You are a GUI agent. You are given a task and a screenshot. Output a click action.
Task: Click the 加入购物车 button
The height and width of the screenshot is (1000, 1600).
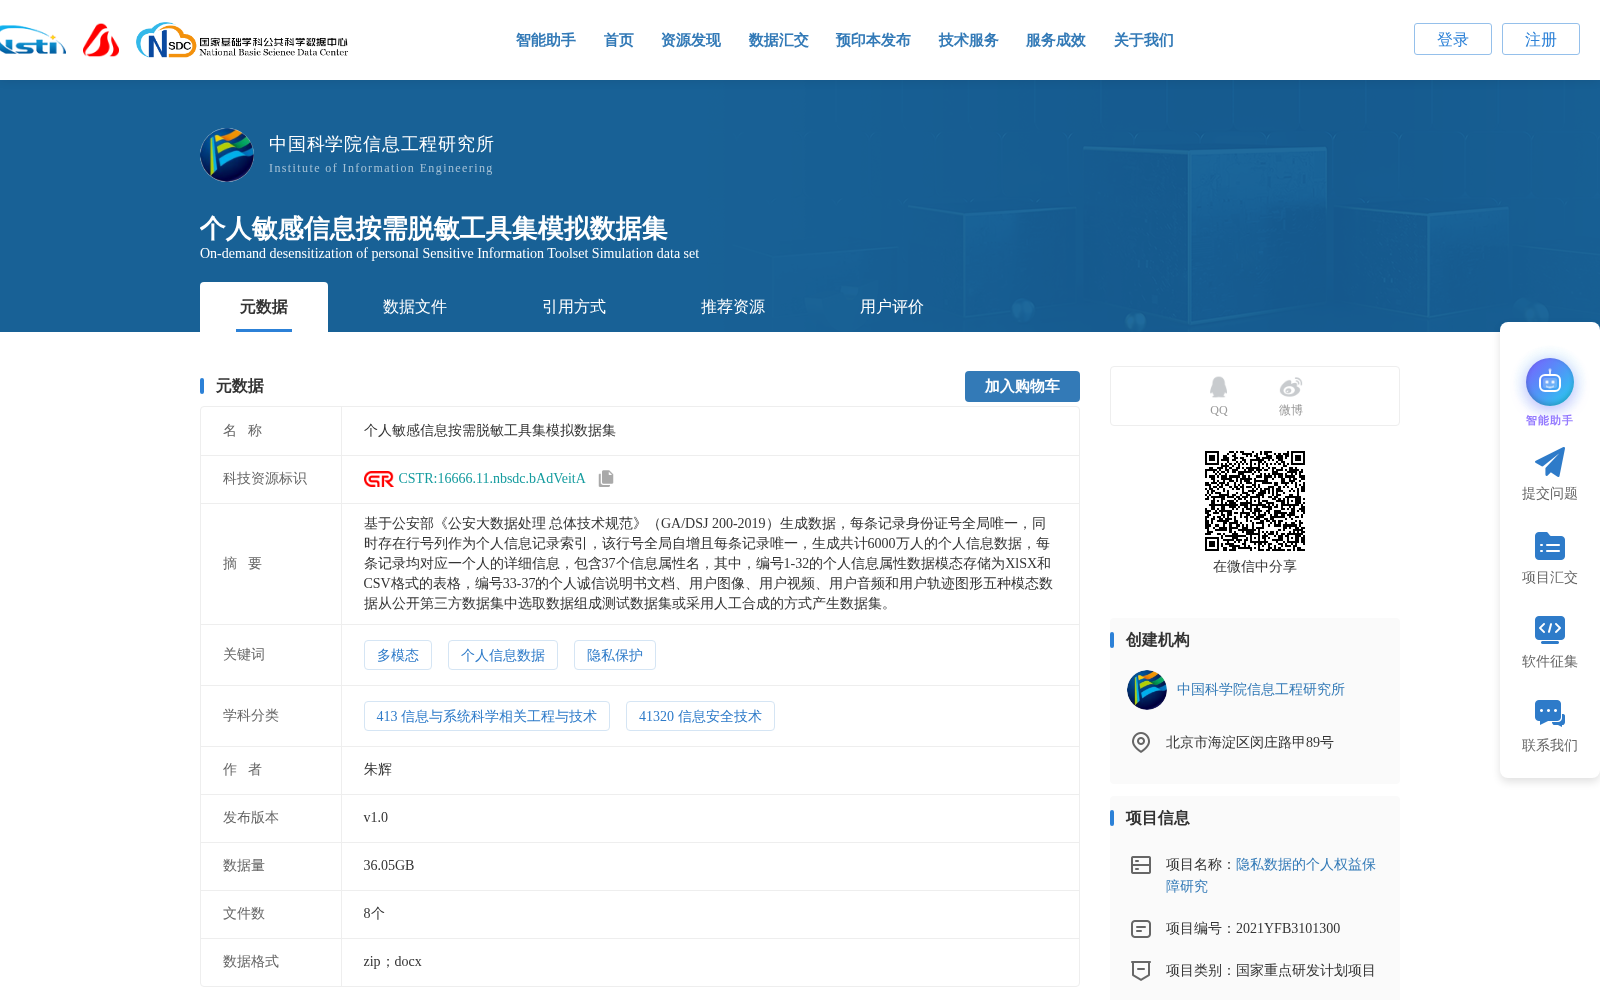[1022, 386]
